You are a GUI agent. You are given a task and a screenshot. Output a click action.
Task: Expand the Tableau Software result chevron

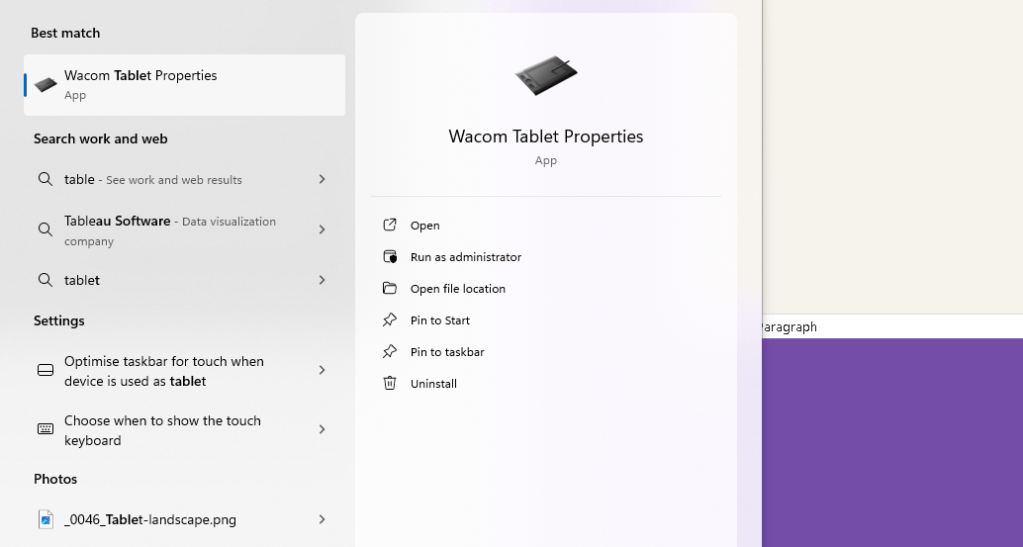(322, 229)
